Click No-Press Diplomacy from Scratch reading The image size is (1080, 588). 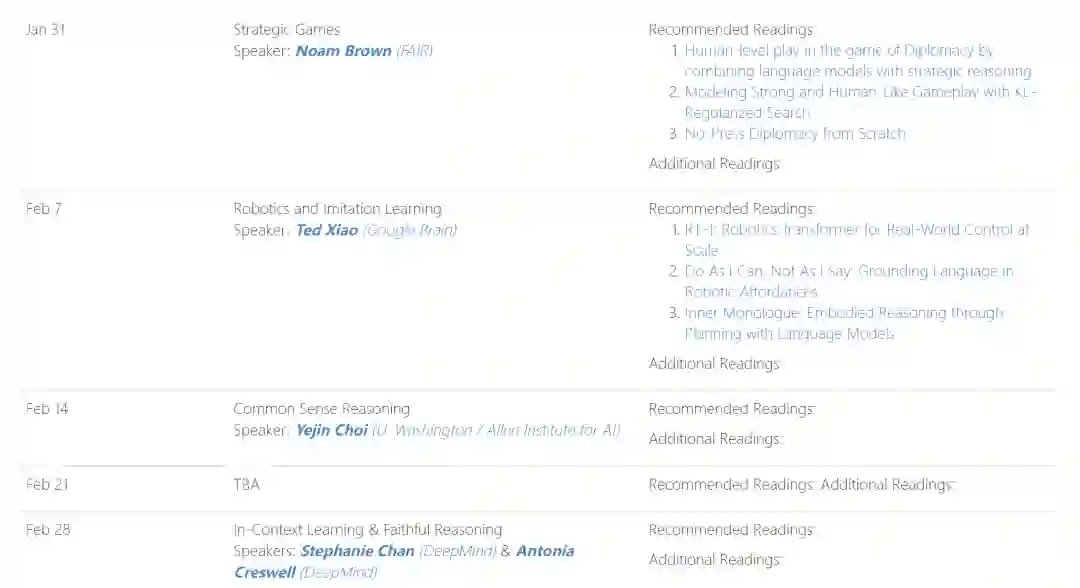795,134
